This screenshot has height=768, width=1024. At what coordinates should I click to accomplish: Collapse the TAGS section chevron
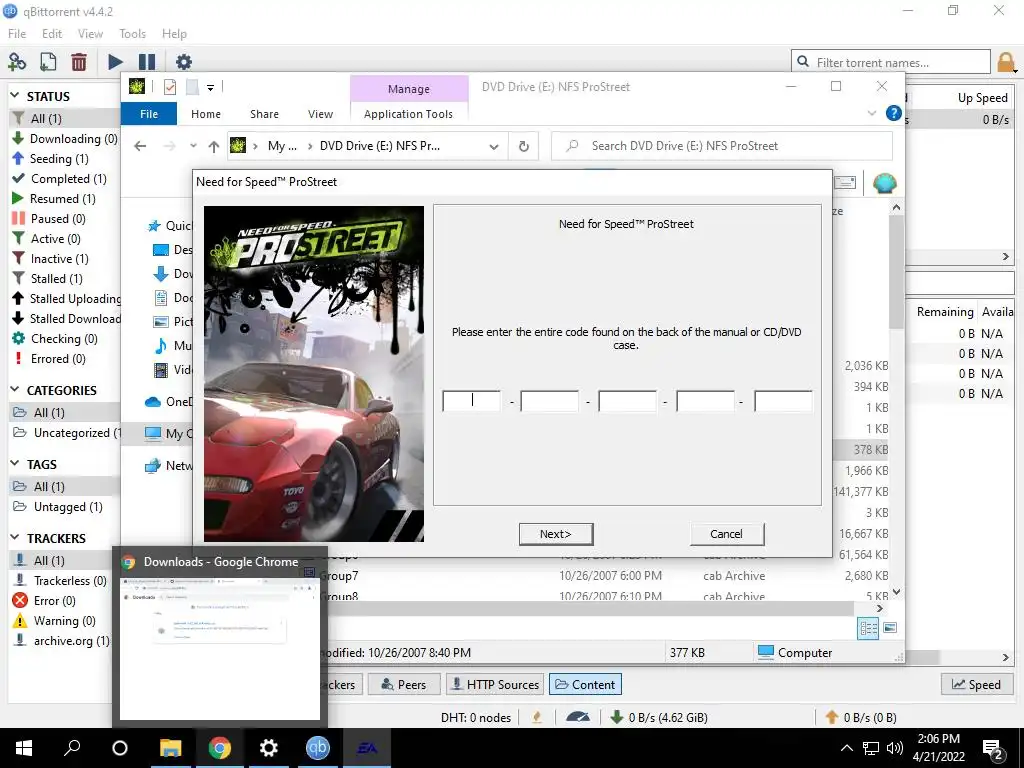point(15,464)
